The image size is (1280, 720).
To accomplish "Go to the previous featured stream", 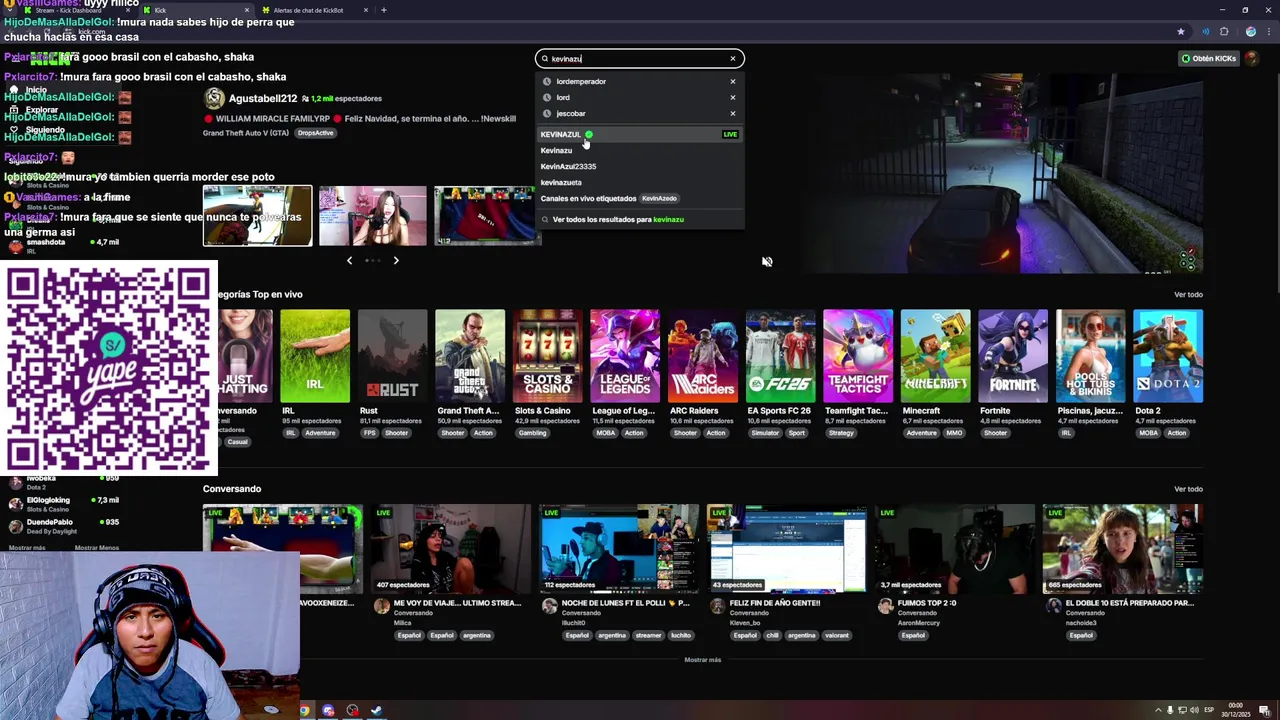I will pyautogui.click(x=349, y=260).
